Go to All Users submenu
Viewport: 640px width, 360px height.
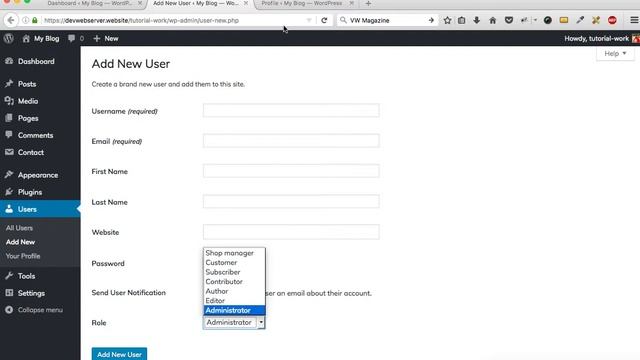19,228
